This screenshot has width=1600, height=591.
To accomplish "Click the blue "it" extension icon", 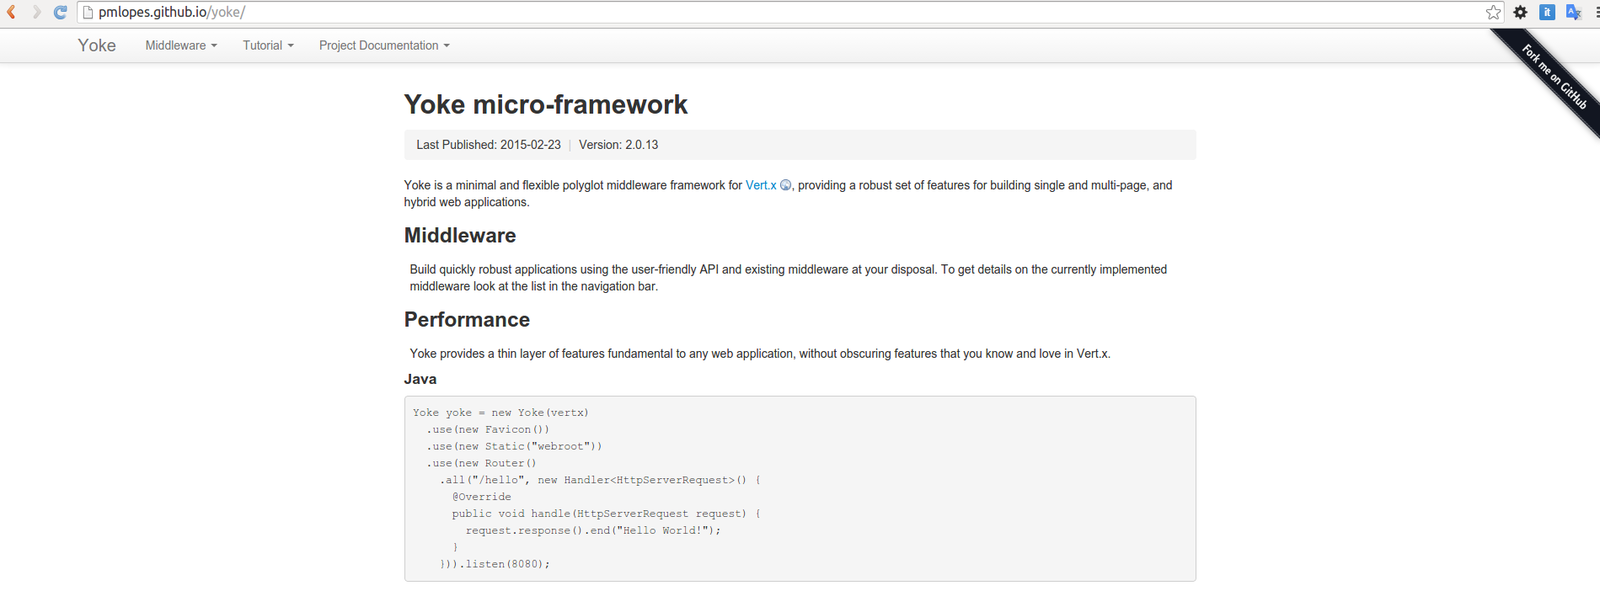I will (x=1547, y=12).
